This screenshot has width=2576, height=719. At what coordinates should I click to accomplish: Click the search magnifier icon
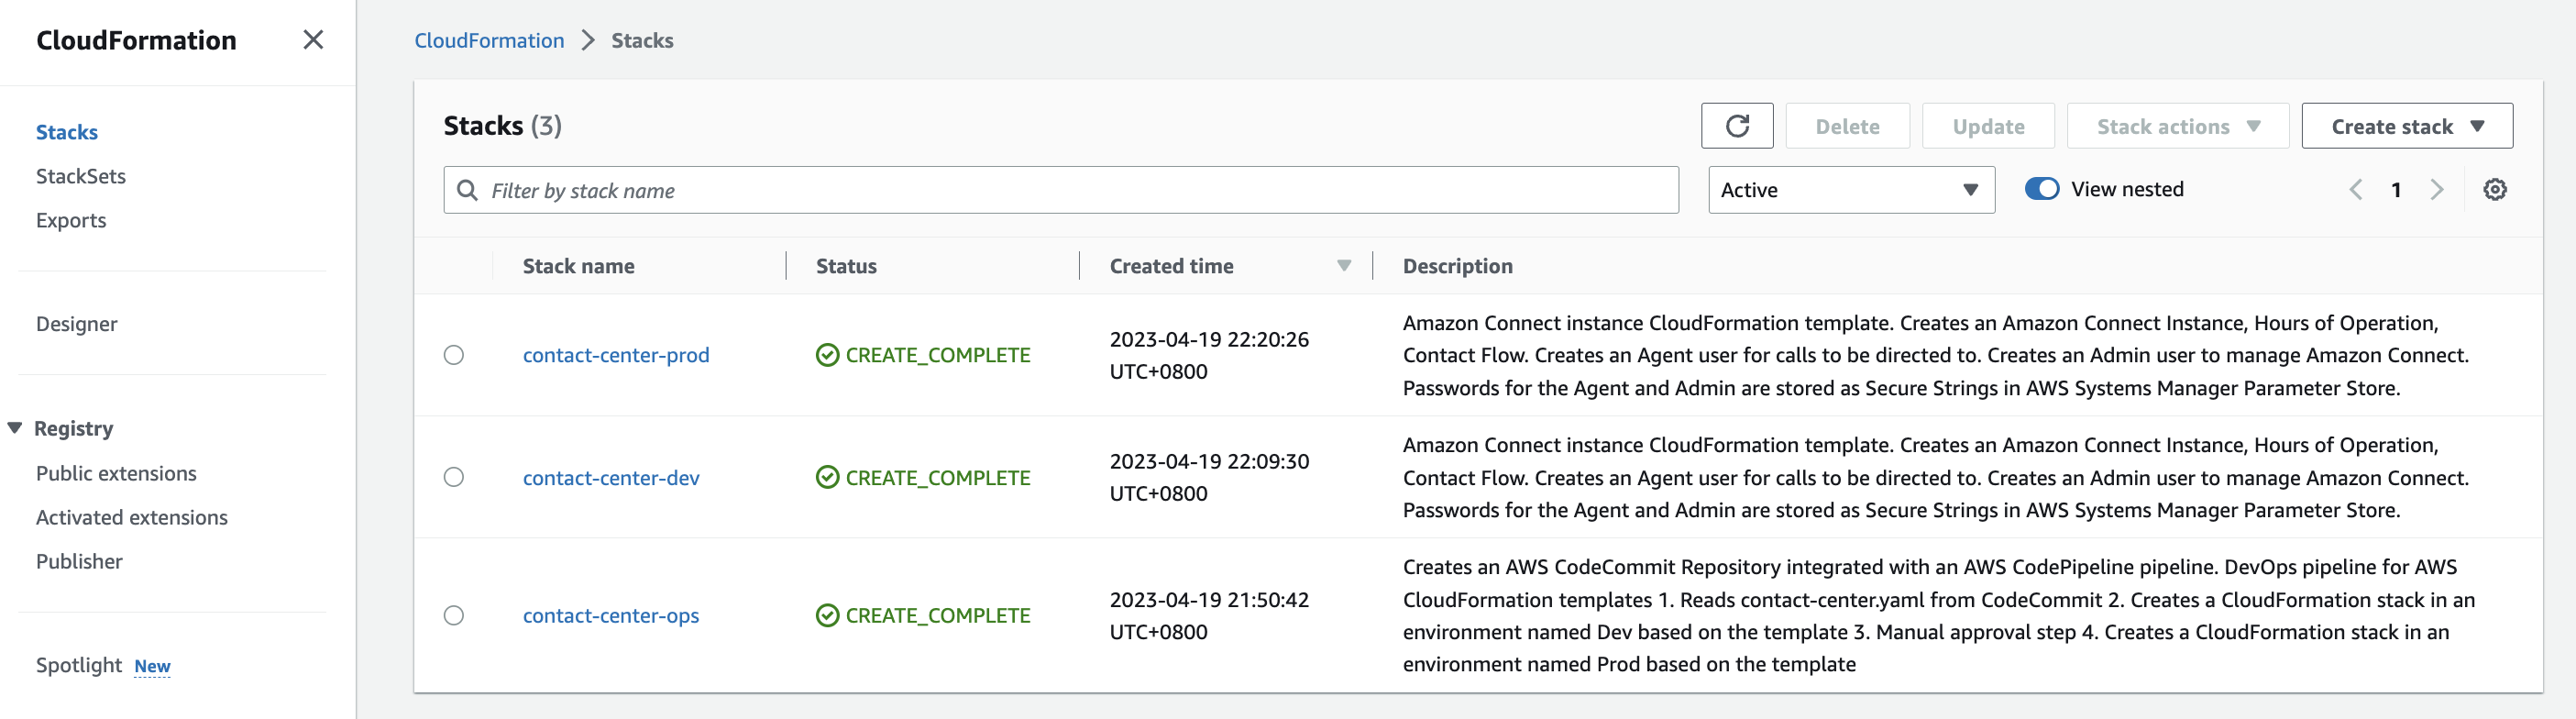pyautogui.click(x=467, y=190)
